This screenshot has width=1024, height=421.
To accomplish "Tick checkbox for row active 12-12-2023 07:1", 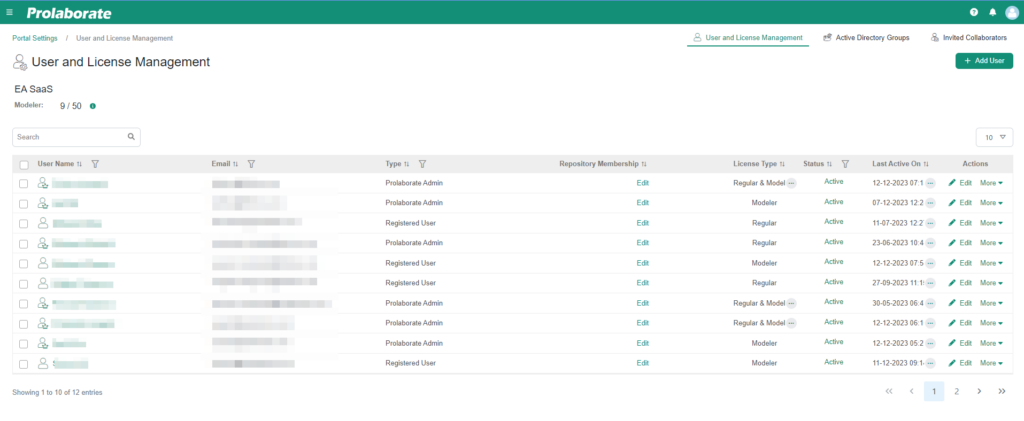I will [24, 184].
